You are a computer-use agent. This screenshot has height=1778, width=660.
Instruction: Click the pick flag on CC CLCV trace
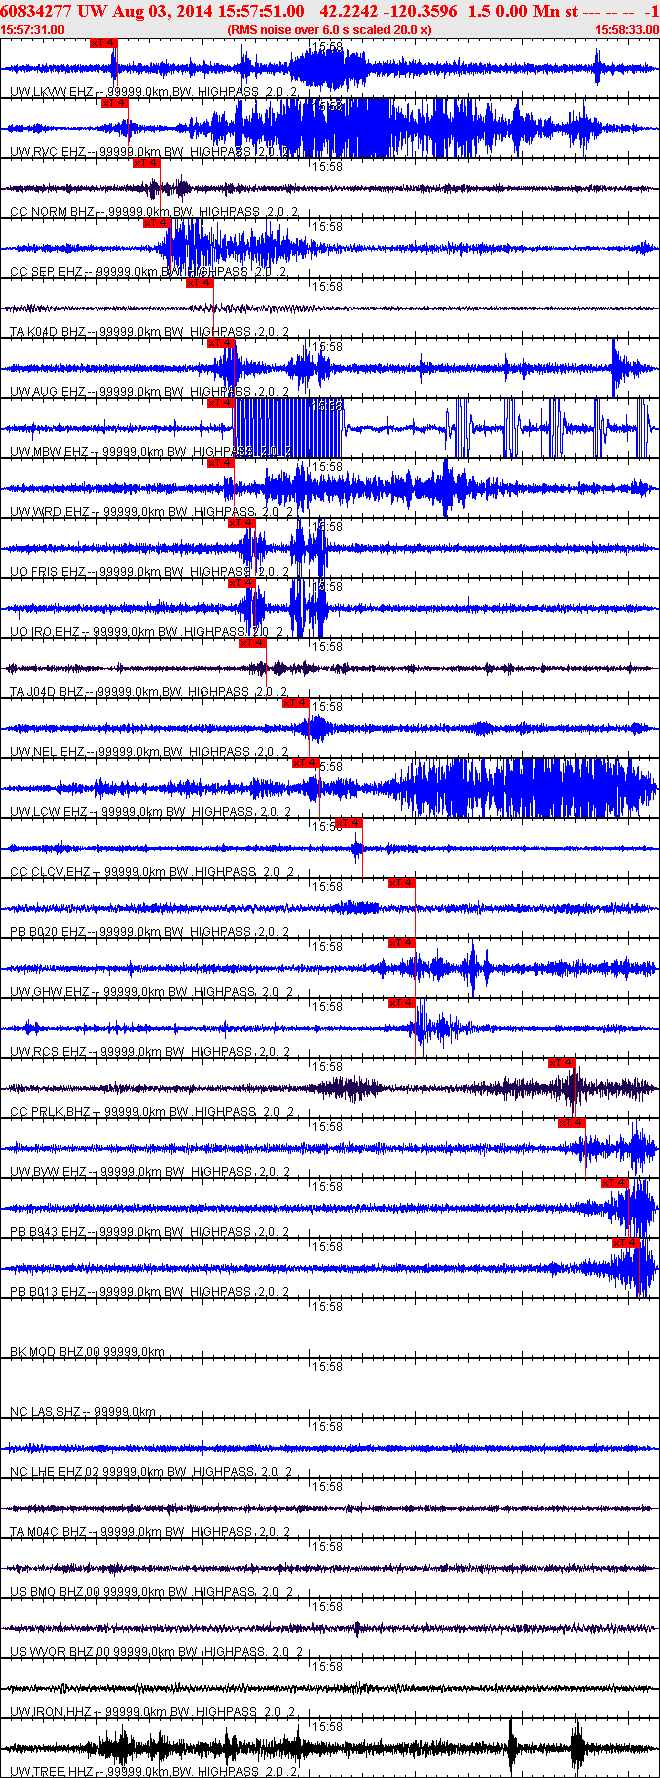pyautogui.click(x=348, y=823)
